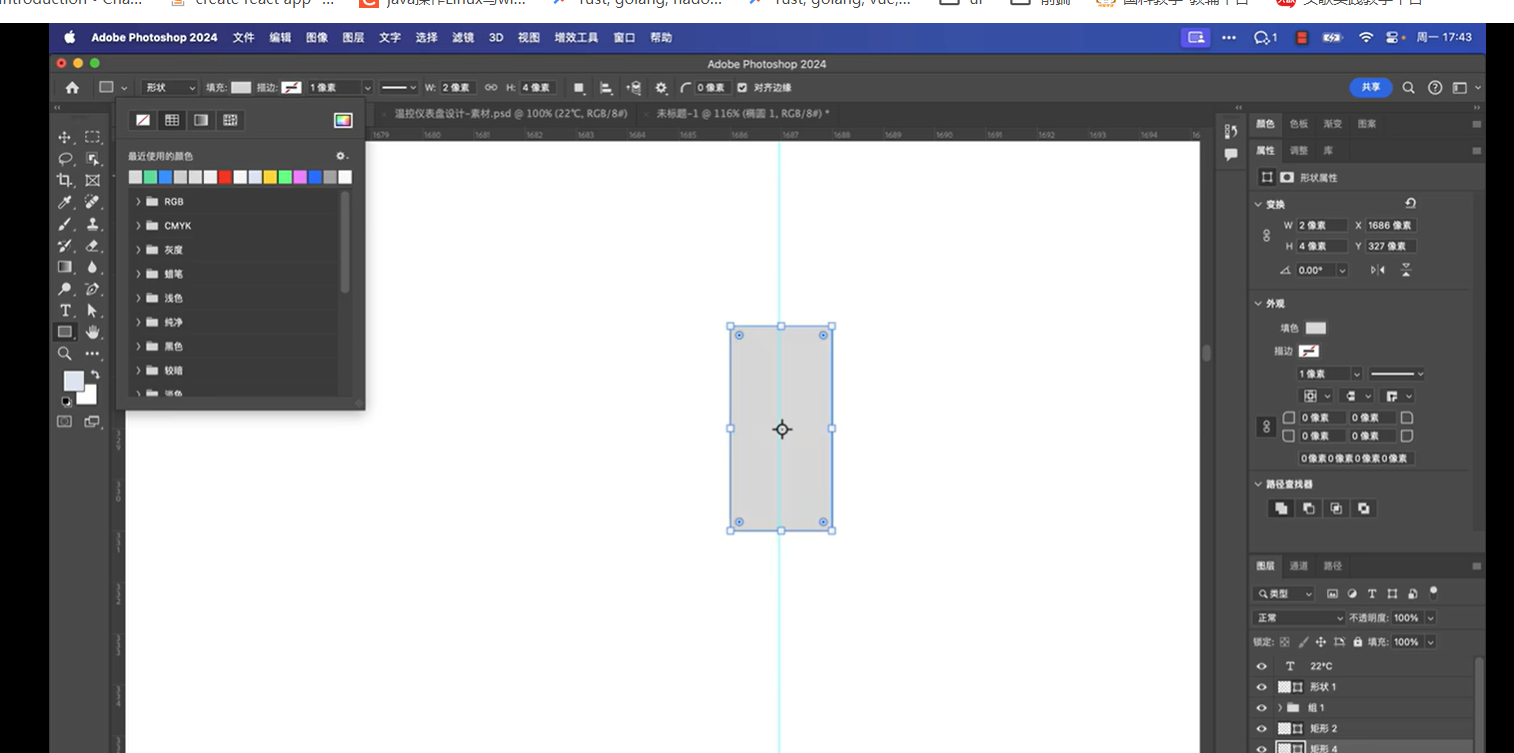Toggle the align edges checkbox
Image resolution: width=1514 pixels, height=753 pixels.
pyautogui.click(x=742, y=88)
